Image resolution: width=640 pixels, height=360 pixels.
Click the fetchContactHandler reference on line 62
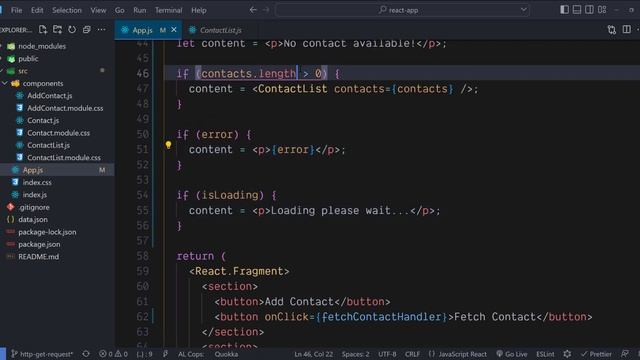382,317
